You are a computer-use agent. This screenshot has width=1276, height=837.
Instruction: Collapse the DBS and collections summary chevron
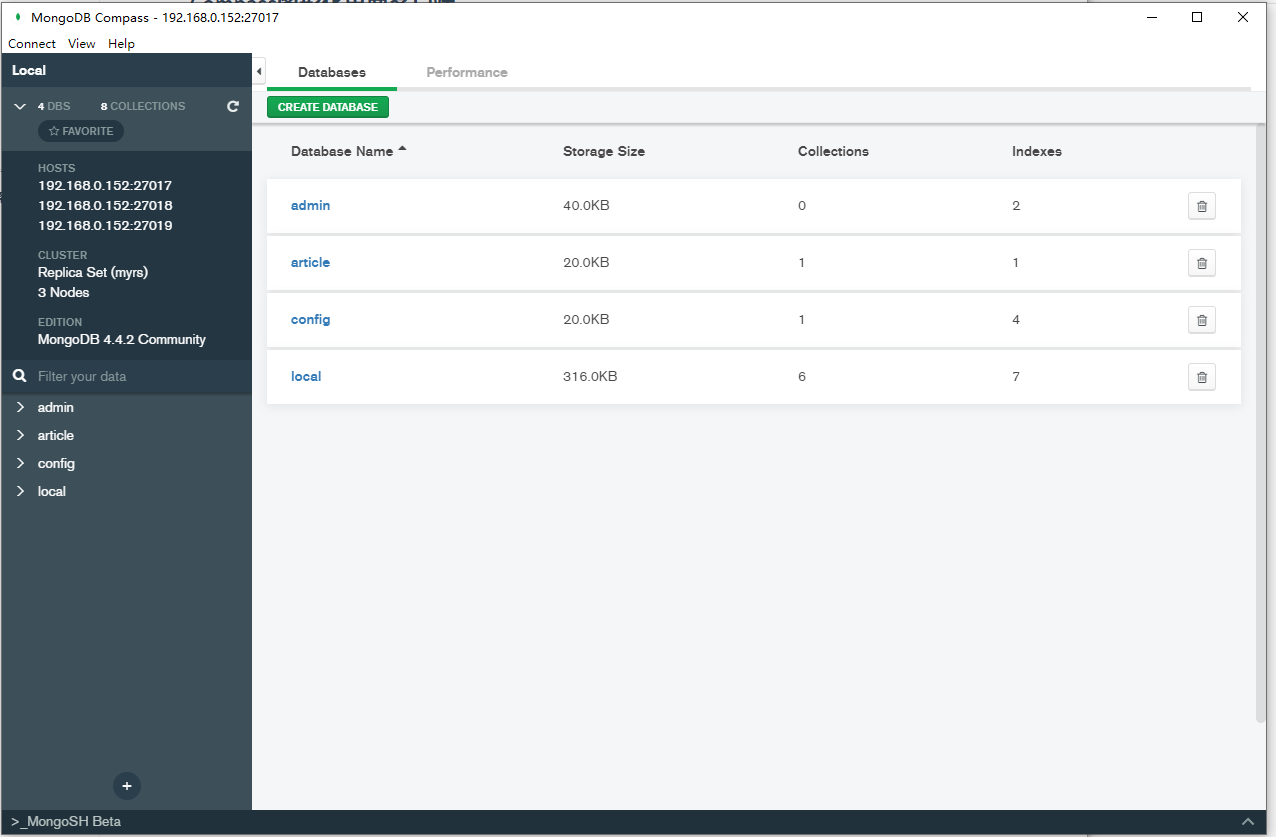[x=20, y=106]
